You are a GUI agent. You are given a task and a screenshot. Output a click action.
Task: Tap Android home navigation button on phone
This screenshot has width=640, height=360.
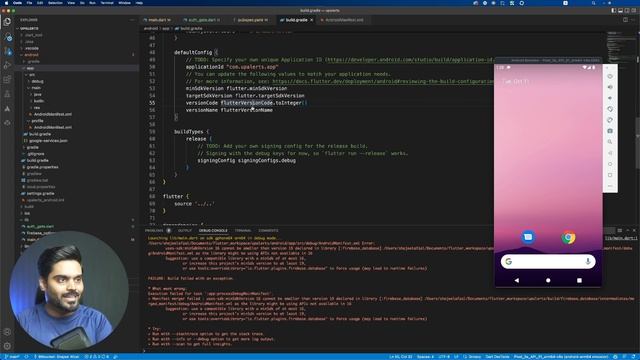pos(548,280)
